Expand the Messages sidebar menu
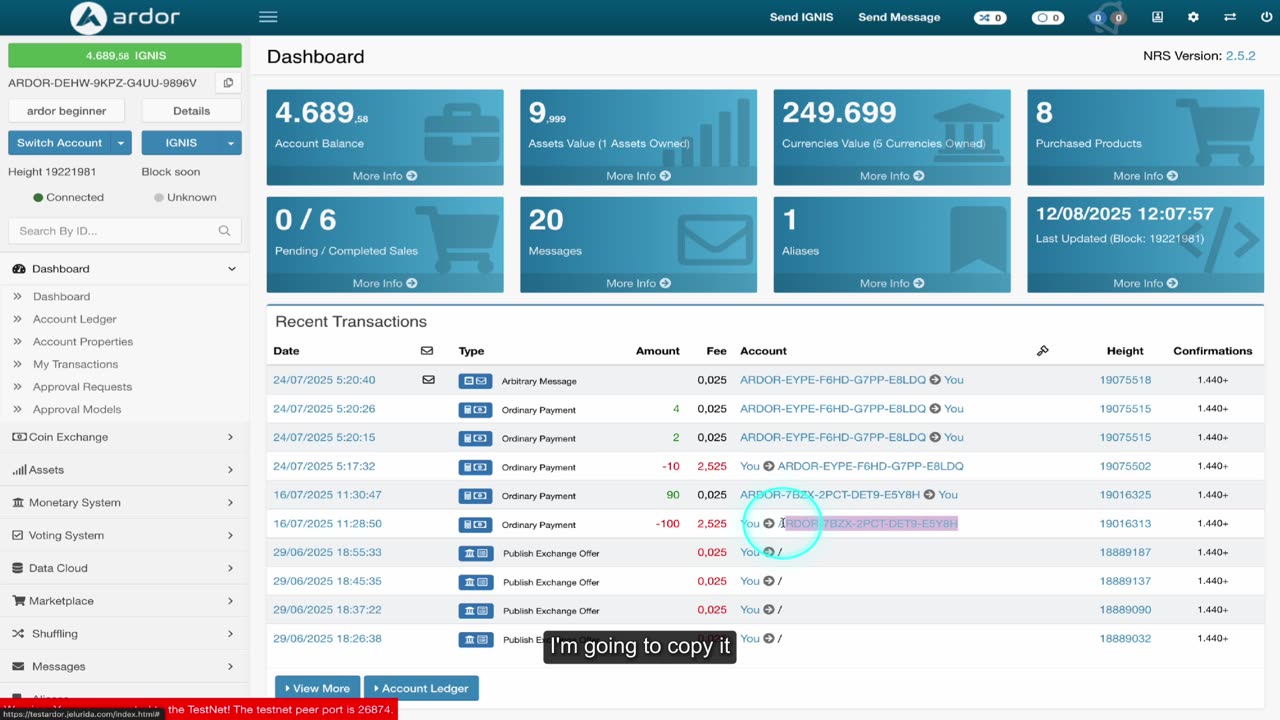The height and width of the screenshot is (720, 1280). point(125,667)
